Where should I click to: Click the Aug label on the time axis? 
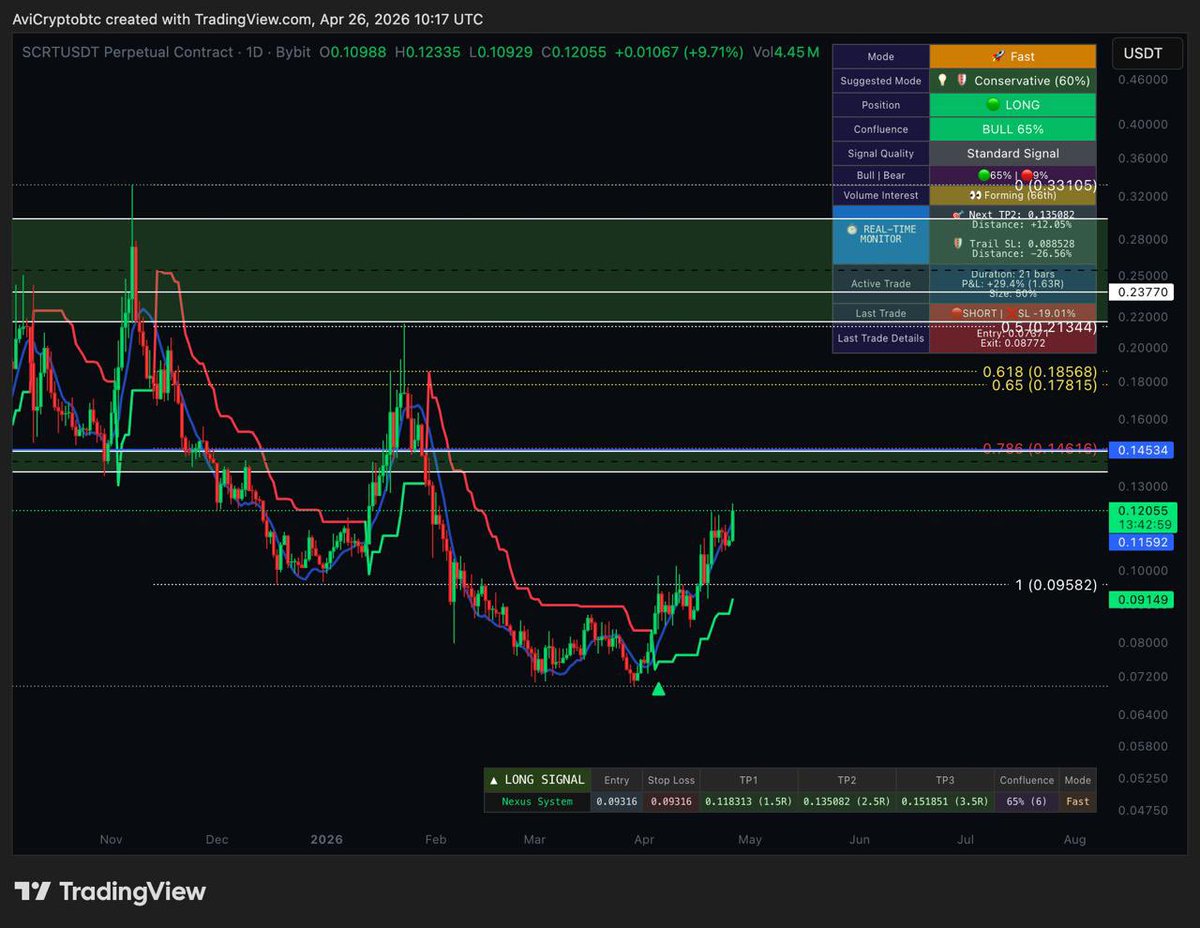click(x=1074, y=840)
